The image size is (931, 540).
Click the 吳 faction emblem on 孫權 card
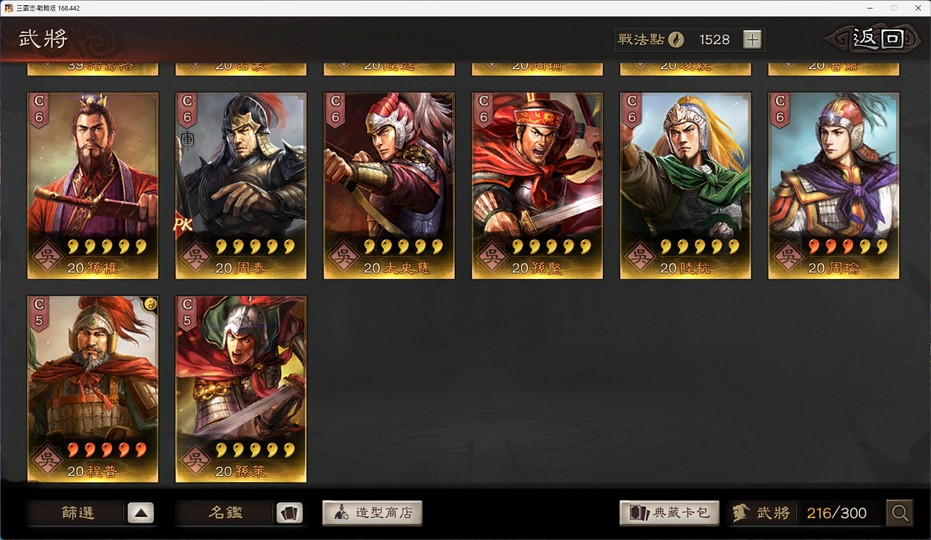[x=48, y=257]
